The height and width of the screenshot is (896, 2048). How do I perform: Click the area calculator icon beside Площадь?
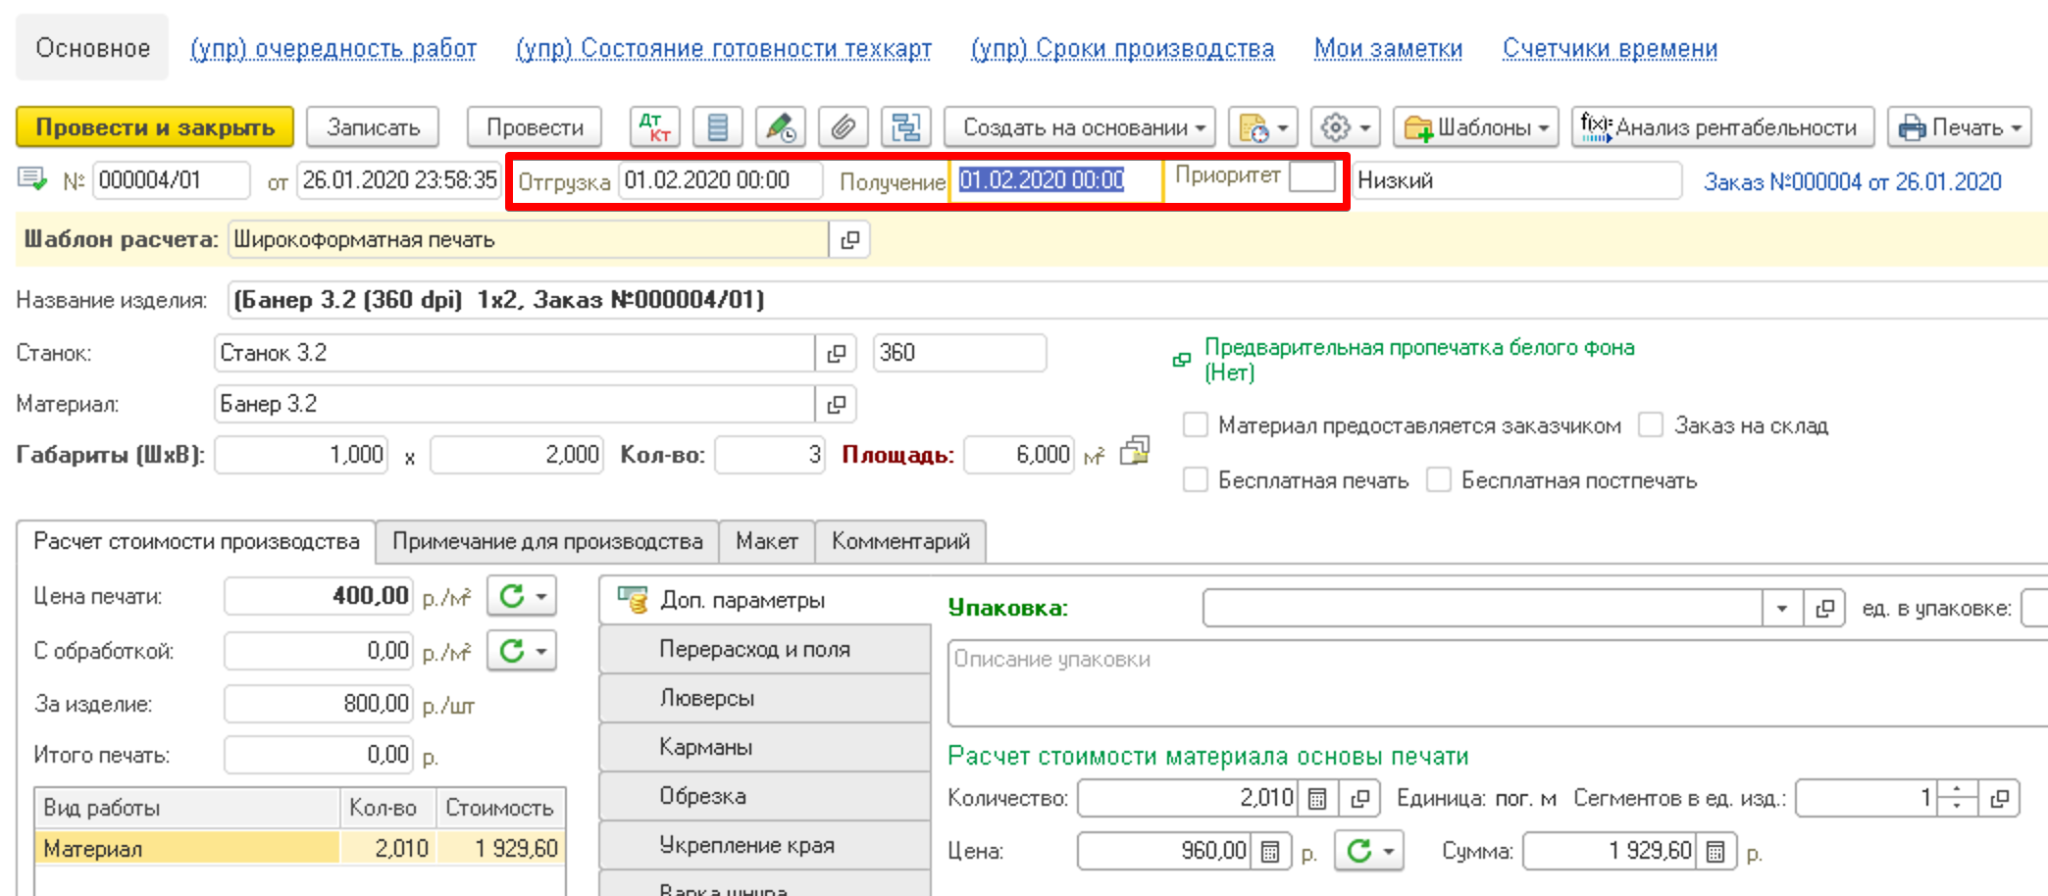pyautogui.click(x=1135, y=452)
